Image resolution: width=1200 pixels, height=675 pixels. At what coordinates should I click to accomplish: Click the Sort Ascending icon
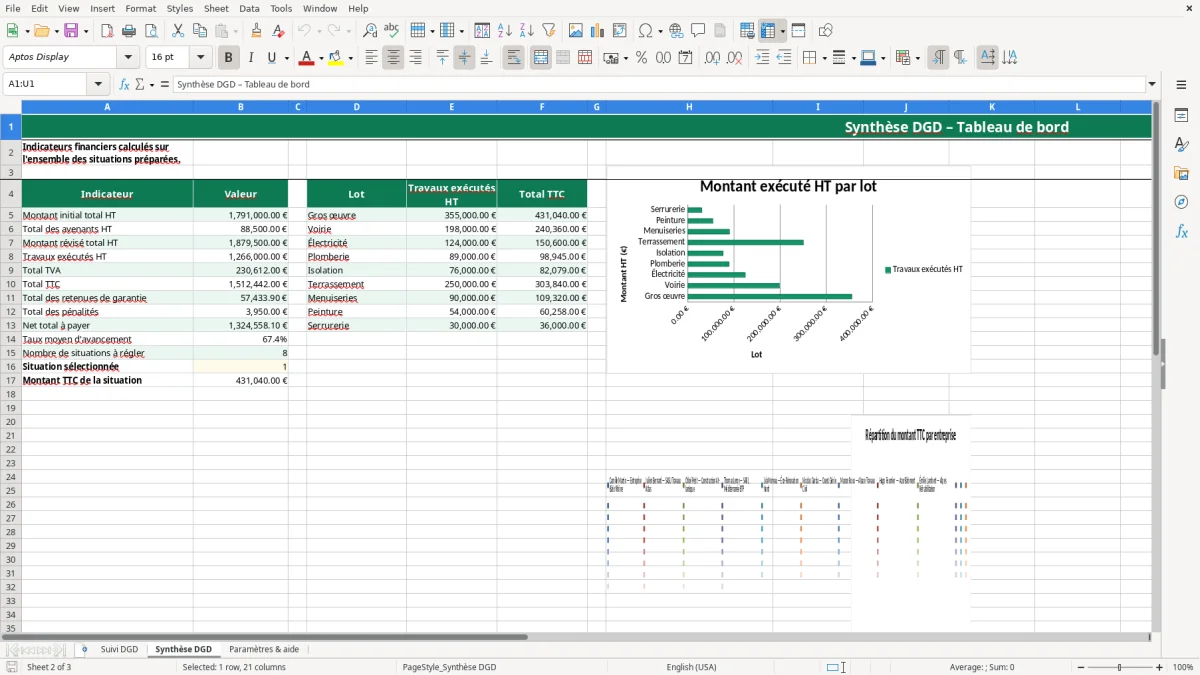coord(505,31)
